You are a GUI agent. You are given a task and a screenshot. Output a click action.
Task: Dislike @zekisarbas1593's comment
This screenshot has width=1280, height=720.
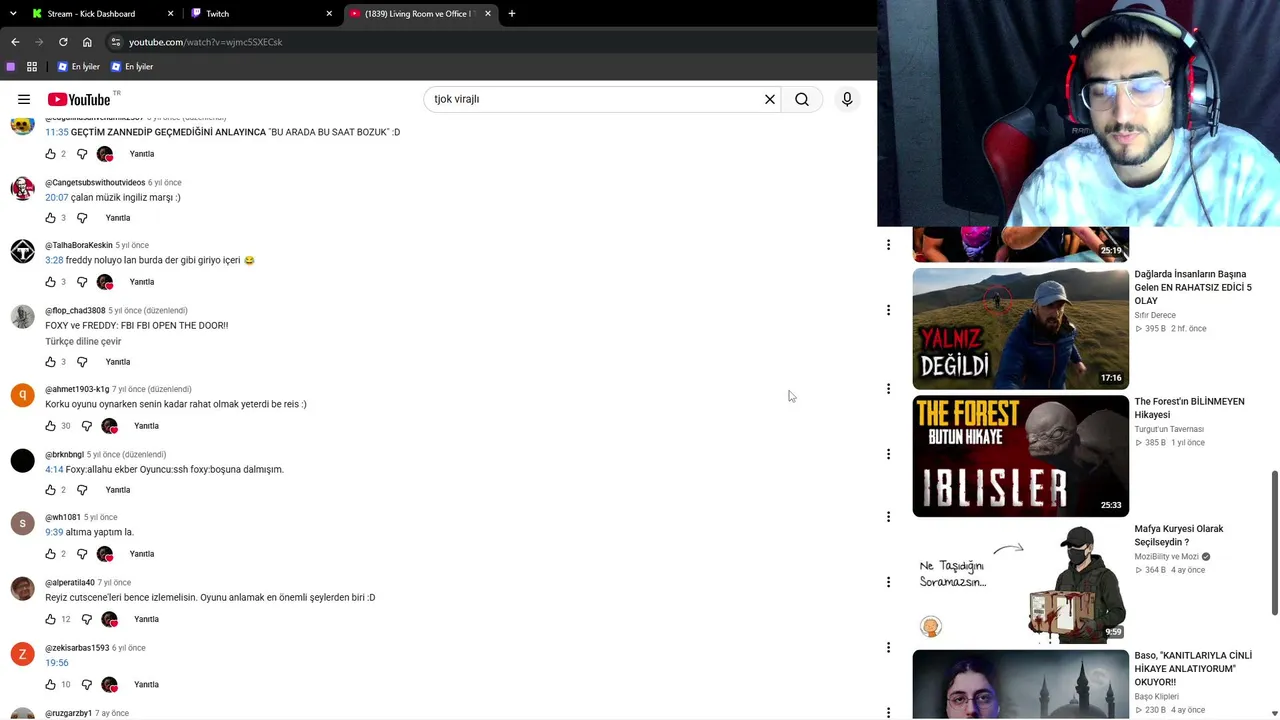(87, 685)
